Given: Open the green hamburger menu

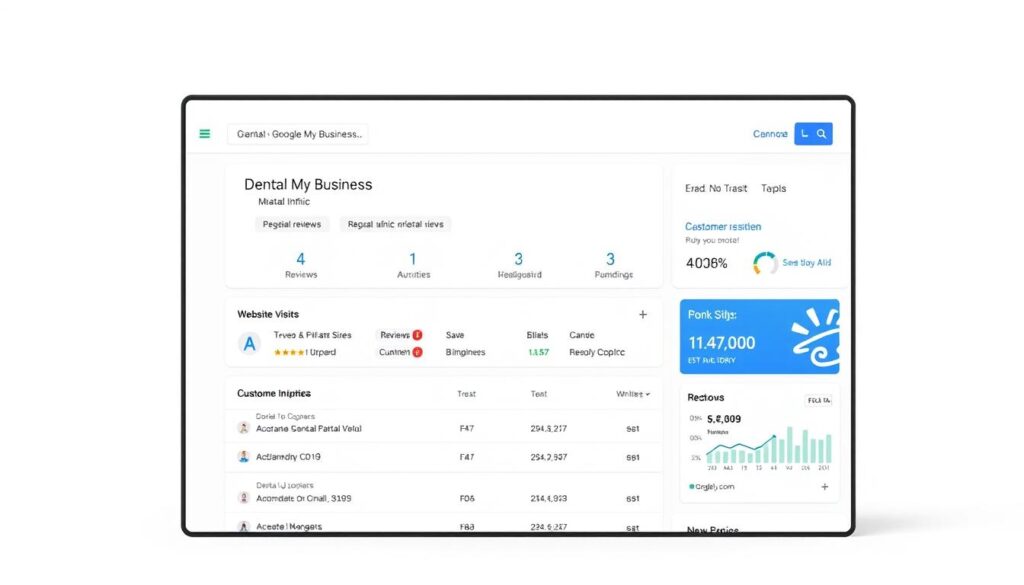Looking at the screenshot, I should pyautogui.click(x=204, y=134).
